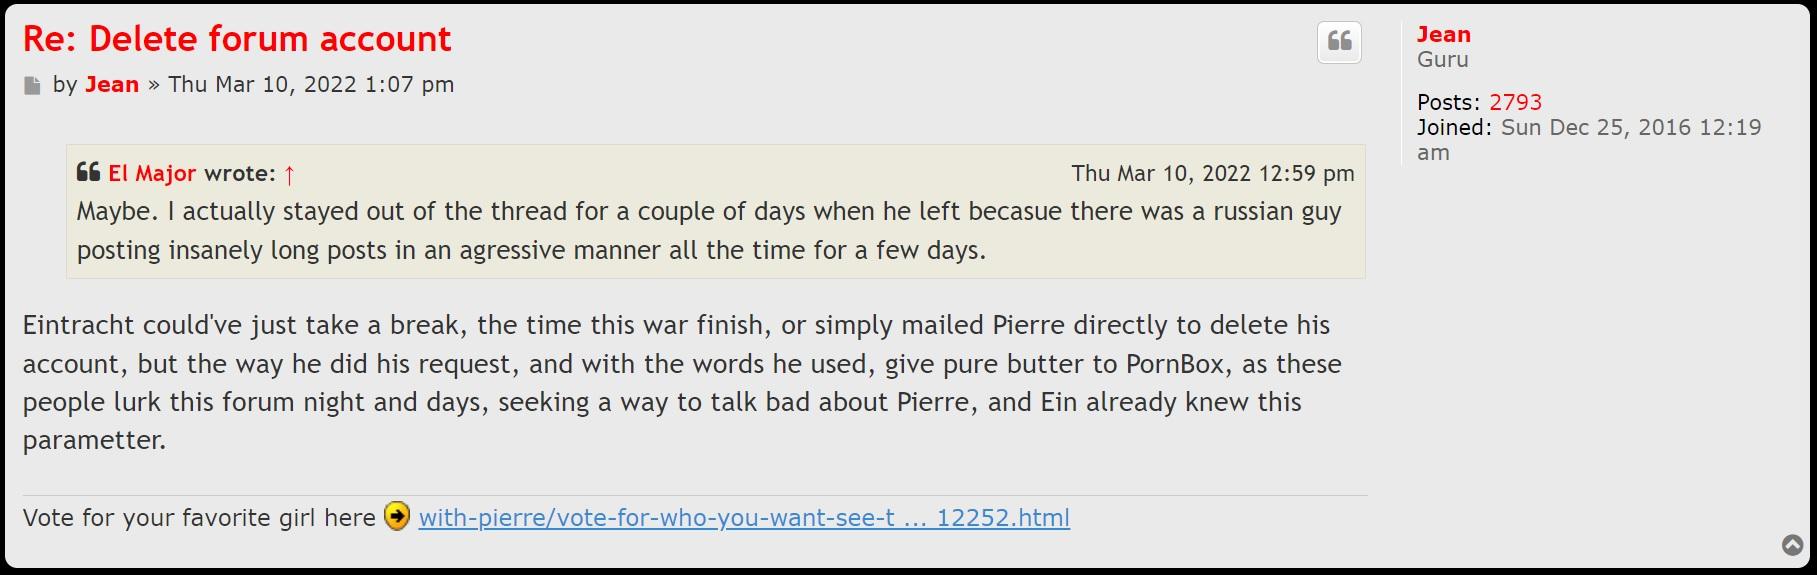
Task: Open El Major's profile link
Action: [152, 173]
